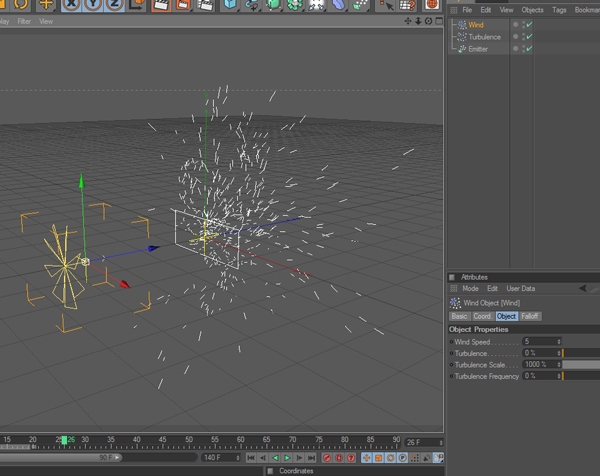This screenshot has width=600, height=476.
Task: Toggle the Wind object enable checkmark
Action: click(528, 25)
